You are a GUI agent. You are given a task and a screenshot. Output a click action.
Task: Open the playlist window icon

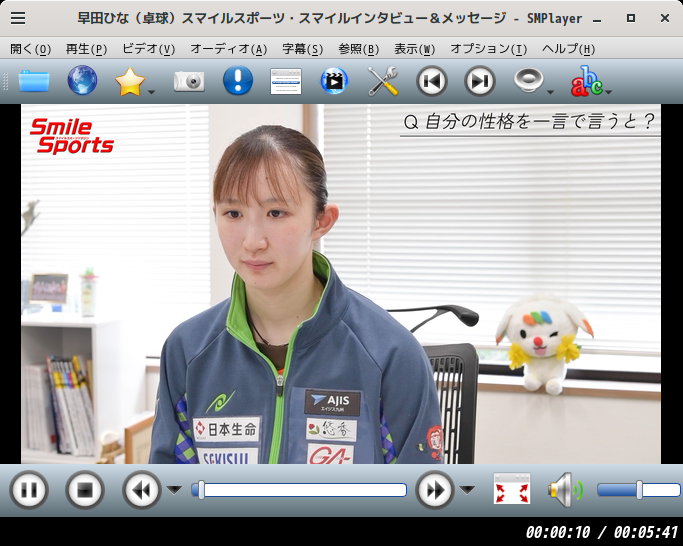point(286,81)
